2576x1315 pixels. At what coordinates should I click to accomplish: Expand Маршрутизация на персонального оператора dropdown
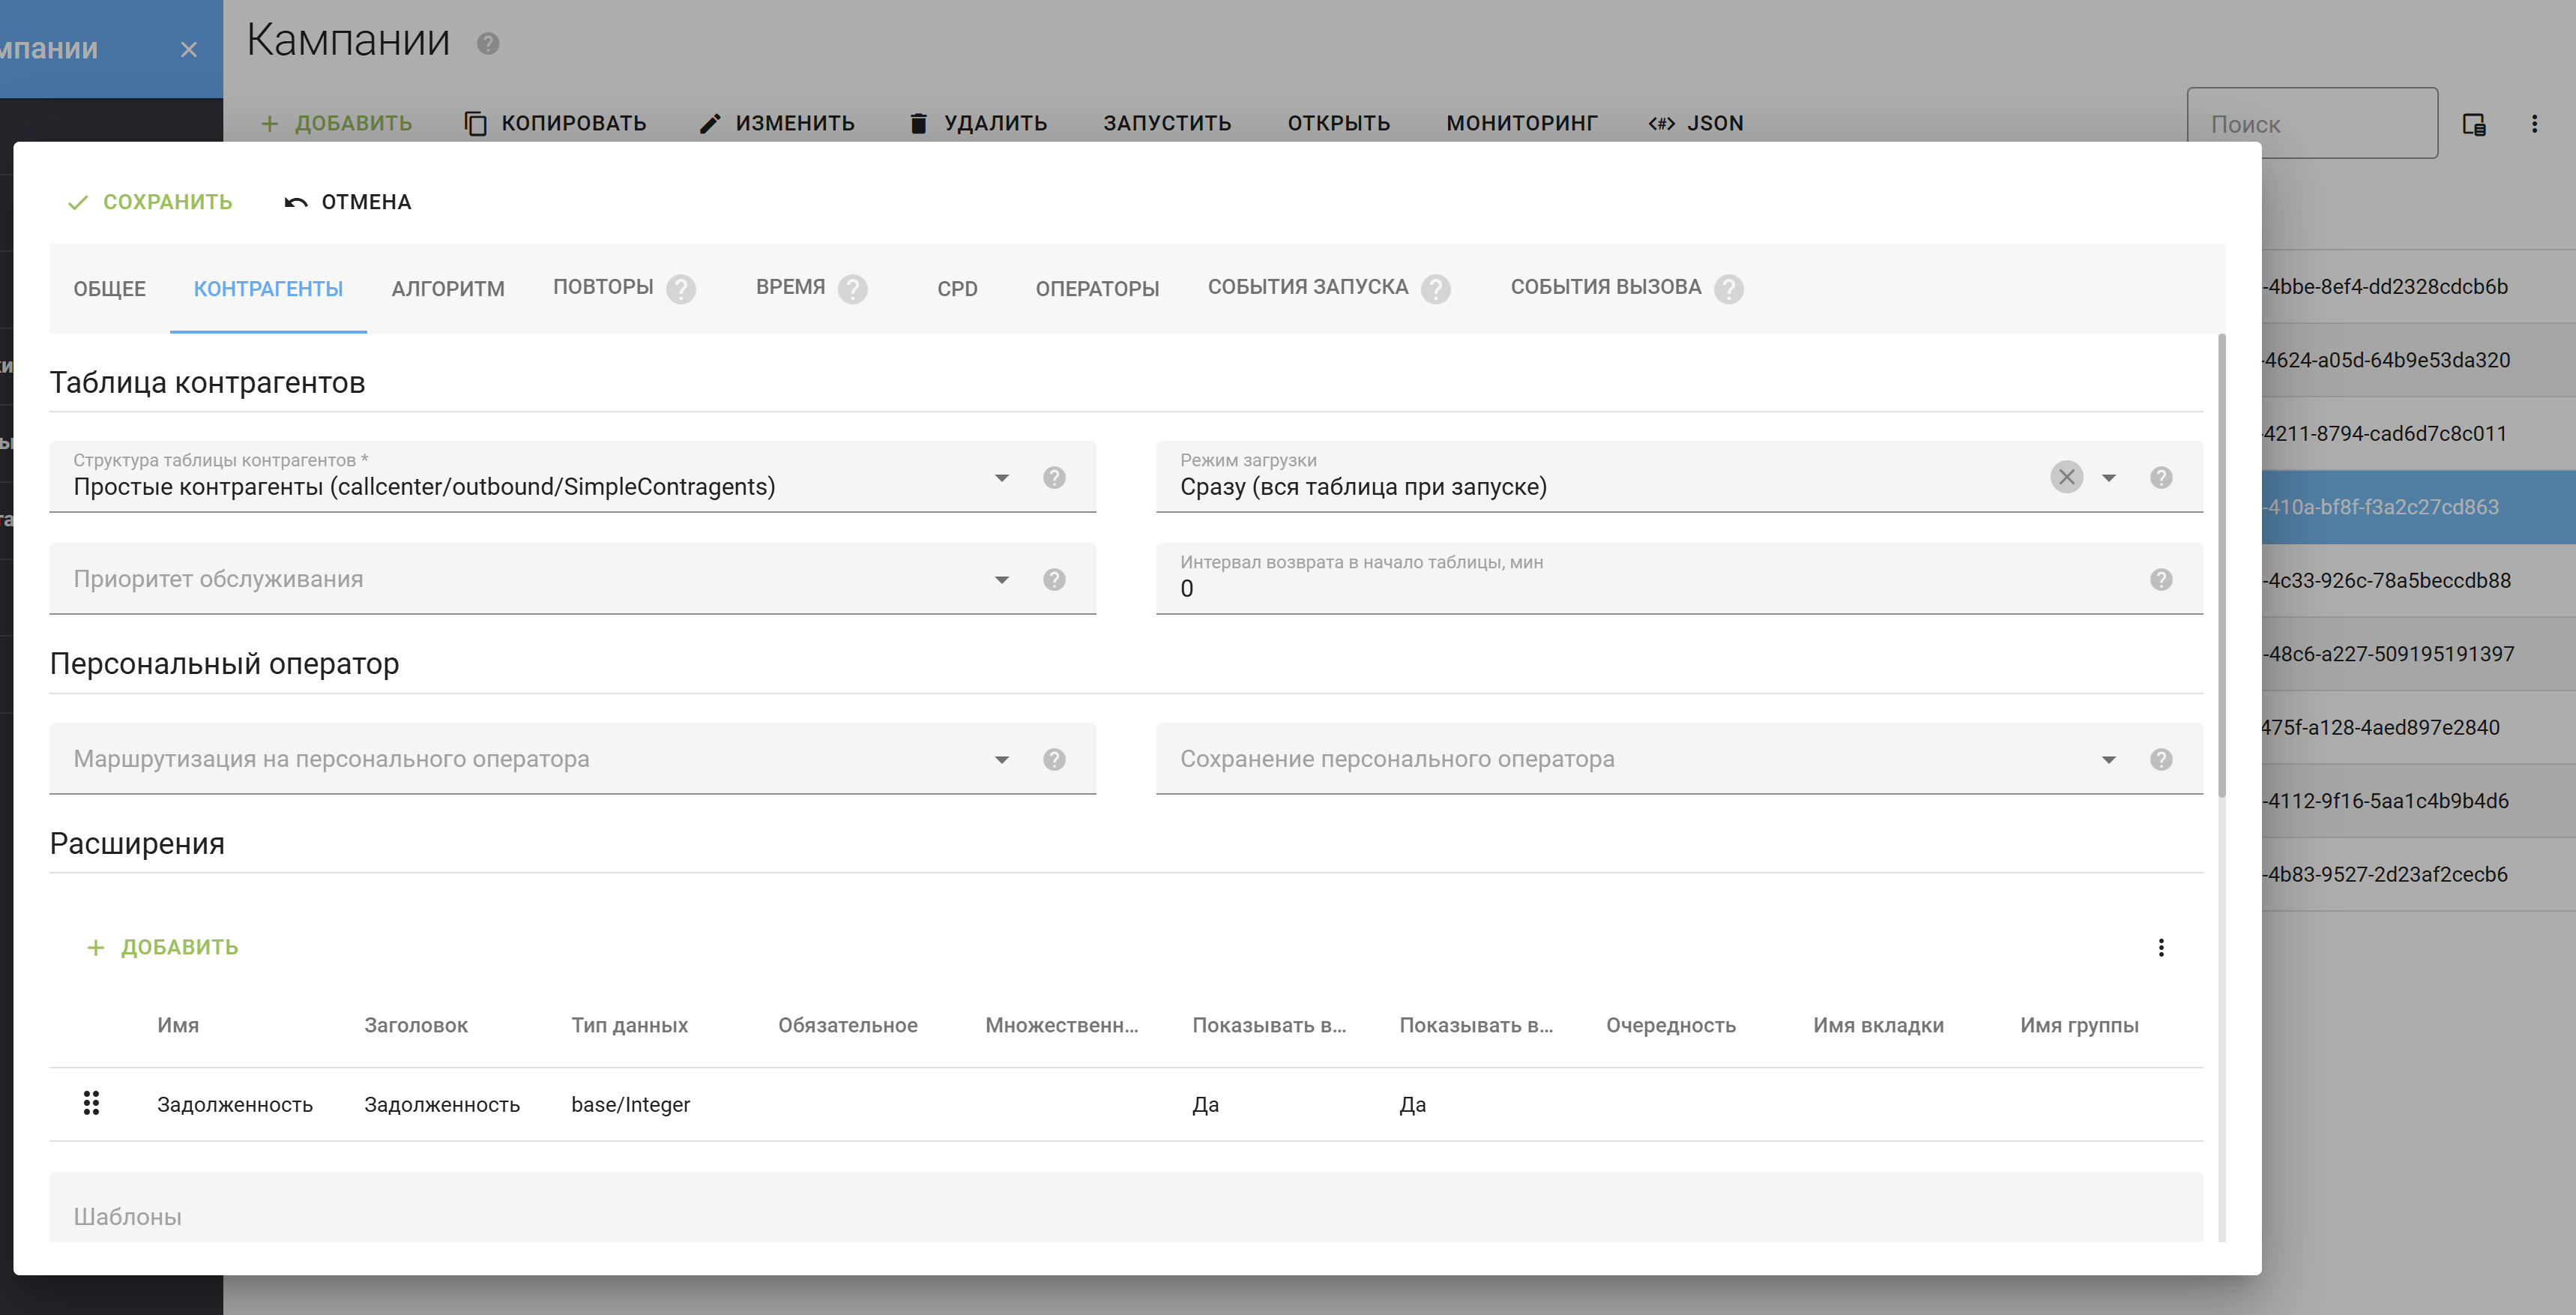(1001, 760)
